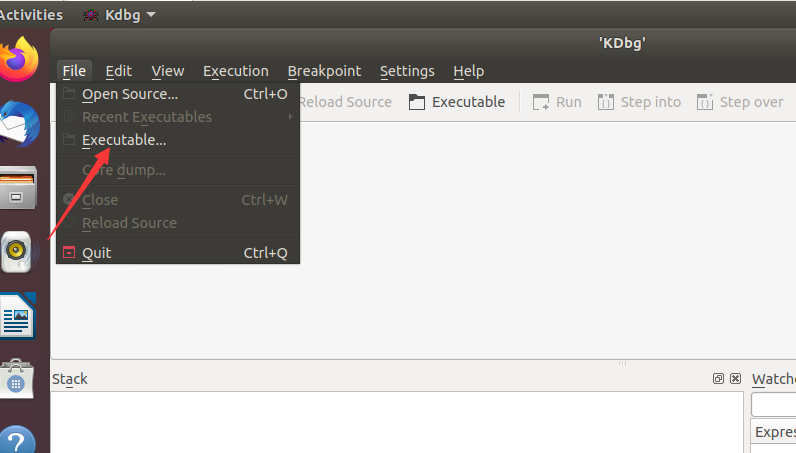
Task: Open the Help menu
Action: click(x=469, y=71)
